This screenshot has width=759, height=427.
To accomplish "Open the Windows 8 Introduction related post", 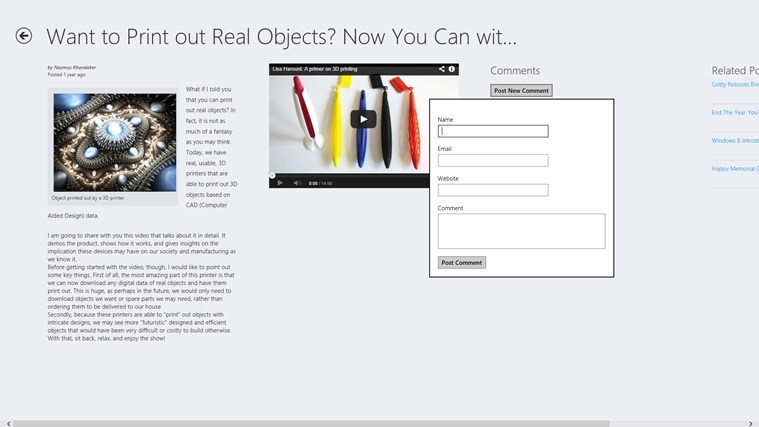I will tap(735, 141).
